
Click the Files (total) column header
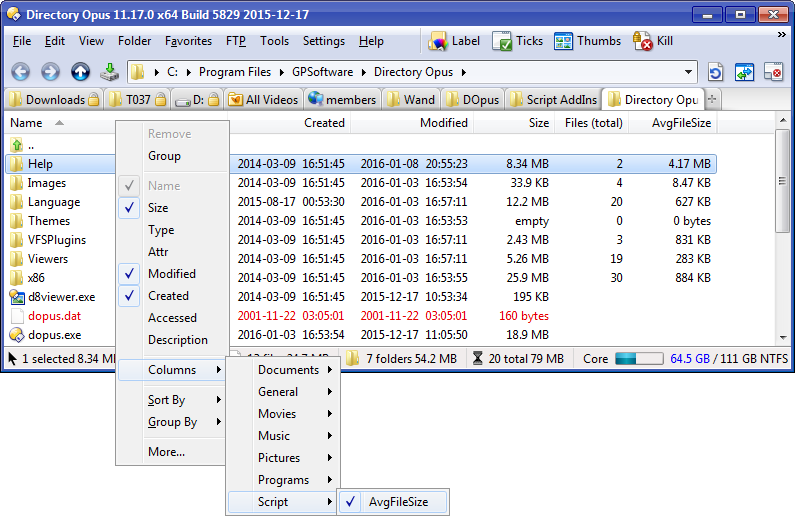[x=590, y=123]
